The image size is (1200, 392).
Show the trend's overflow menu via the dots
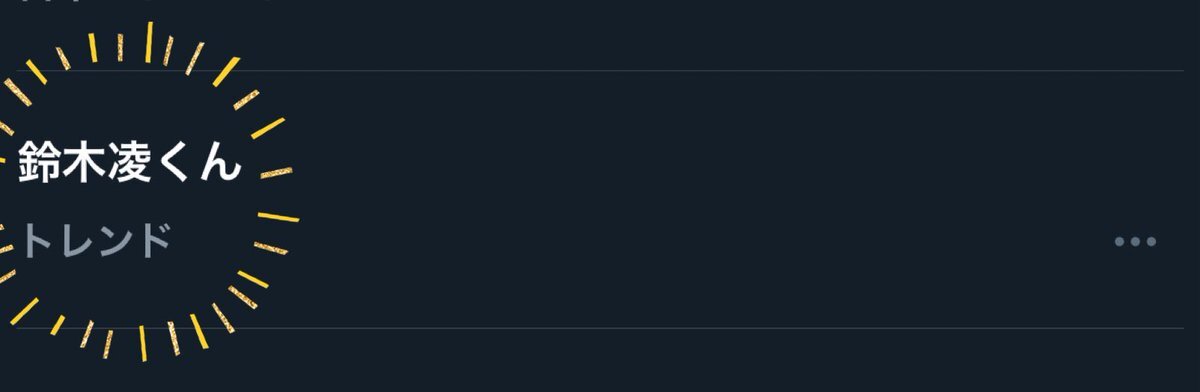click(1135, 242)
